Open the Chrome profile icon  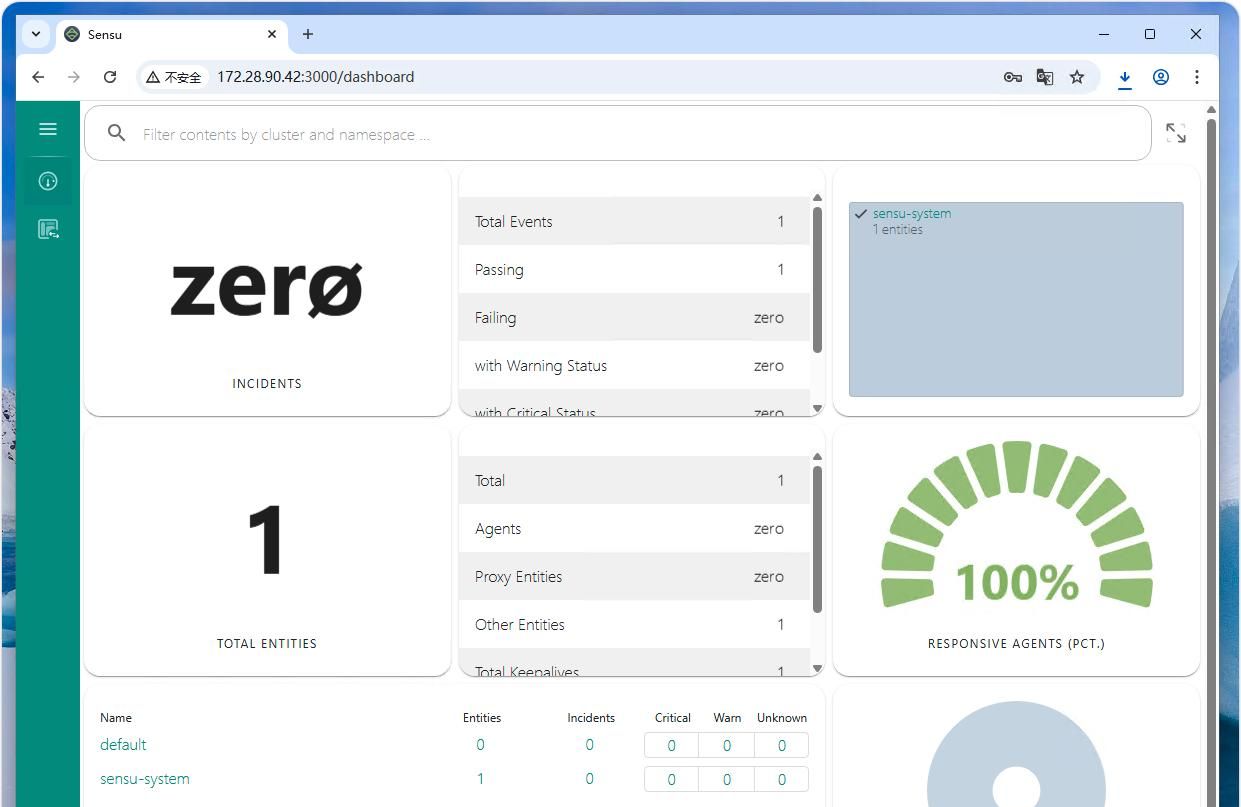click(1161, 77)
